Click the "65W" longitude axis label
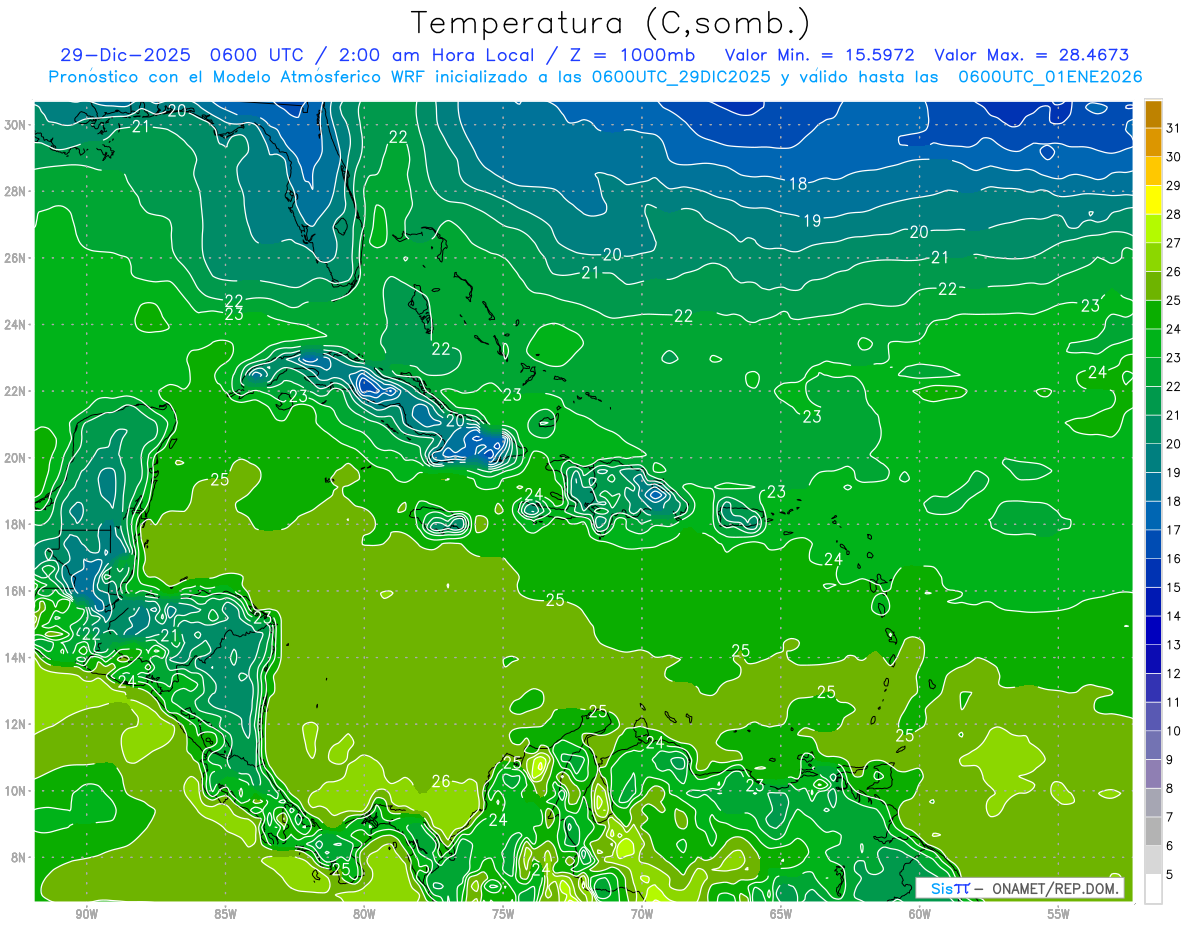 781,914
